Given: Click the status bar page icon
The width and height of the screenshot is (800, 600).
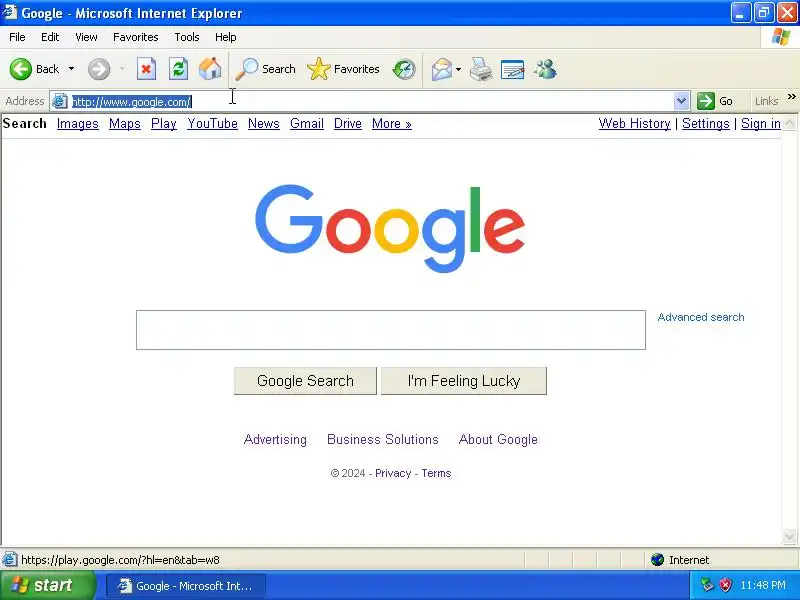Looking at the screenshot, I should [x=9, y=560].
